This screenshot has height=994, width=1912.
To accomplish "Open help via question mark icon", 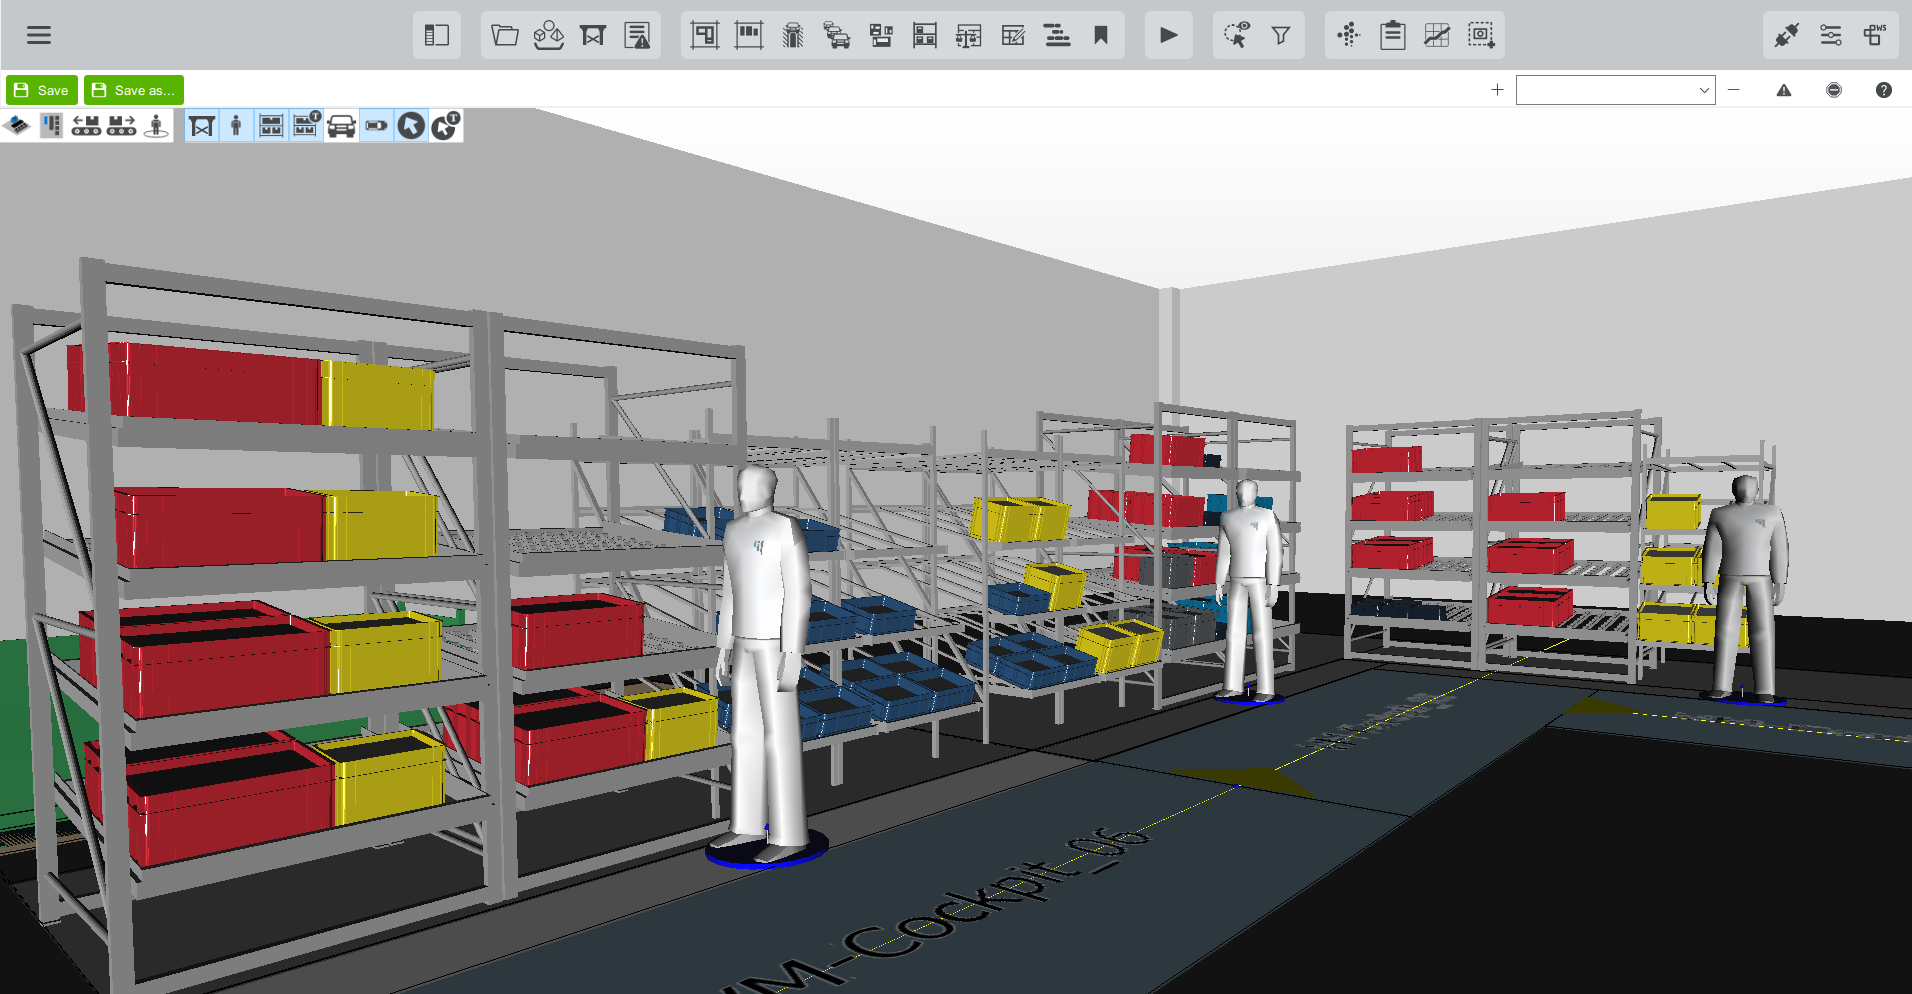I will point(1884,90).
